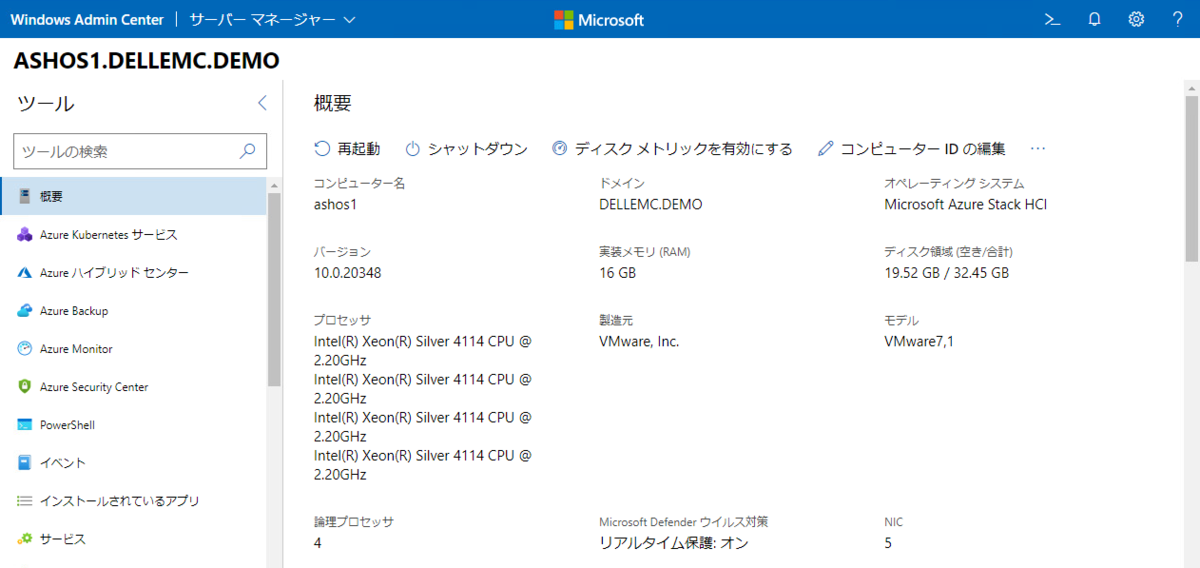Click the 16 GB memory value

point(617,272)
